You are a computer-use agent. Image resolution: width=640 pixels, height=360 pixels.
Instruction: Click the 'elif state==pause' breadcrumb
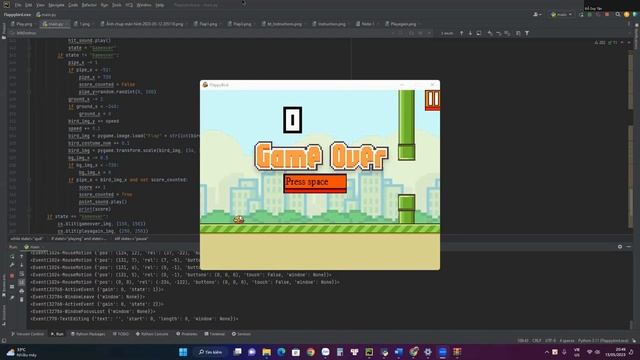(x=131, y=239)
